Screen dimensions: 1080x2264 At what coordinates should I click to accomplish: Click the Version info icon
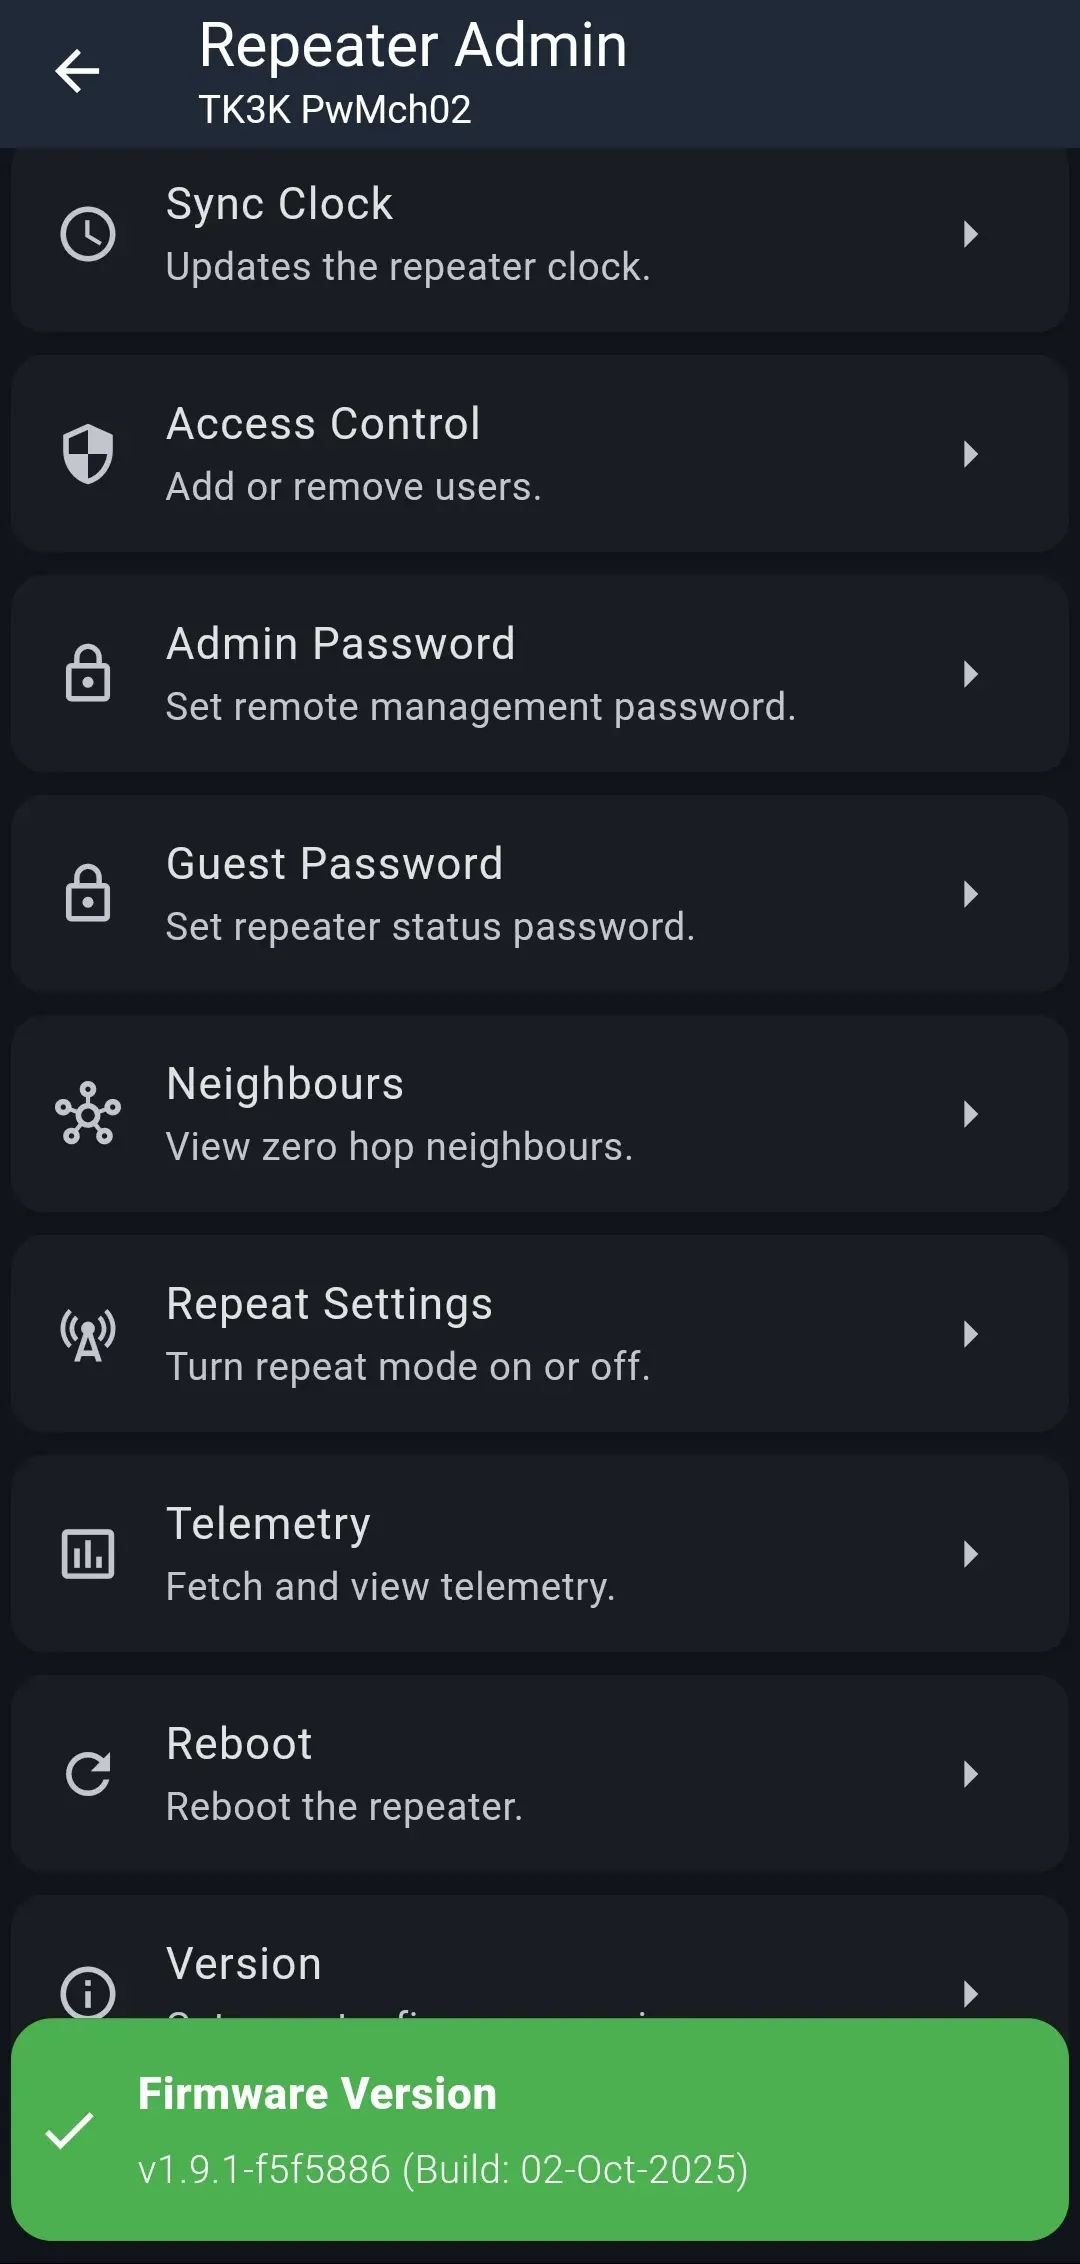(x=88, y=1992)
